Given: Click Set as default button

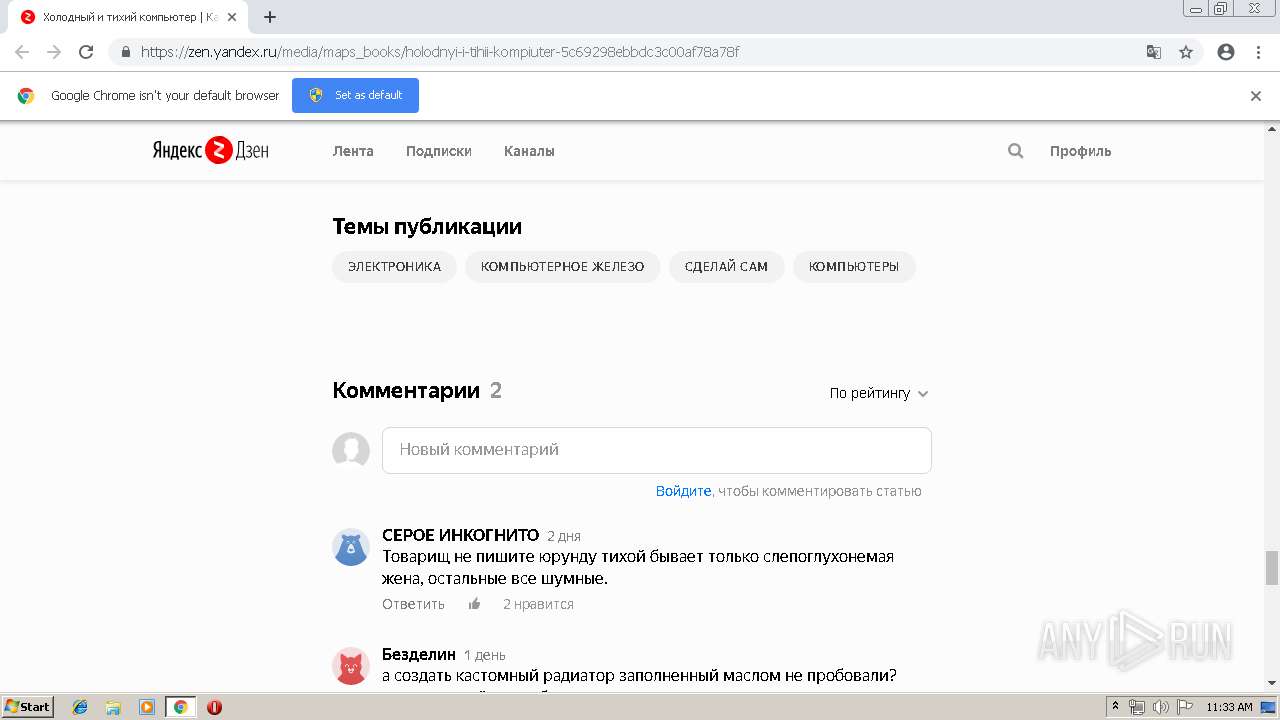Looking at the screenshot, I should [355, 95].
